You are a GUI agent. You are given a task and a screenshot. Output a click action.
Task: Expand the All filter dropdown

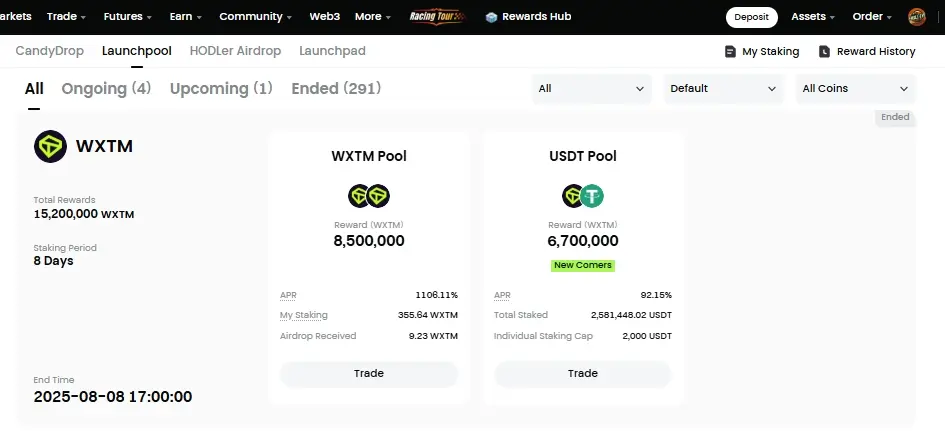tap(591, 89)
